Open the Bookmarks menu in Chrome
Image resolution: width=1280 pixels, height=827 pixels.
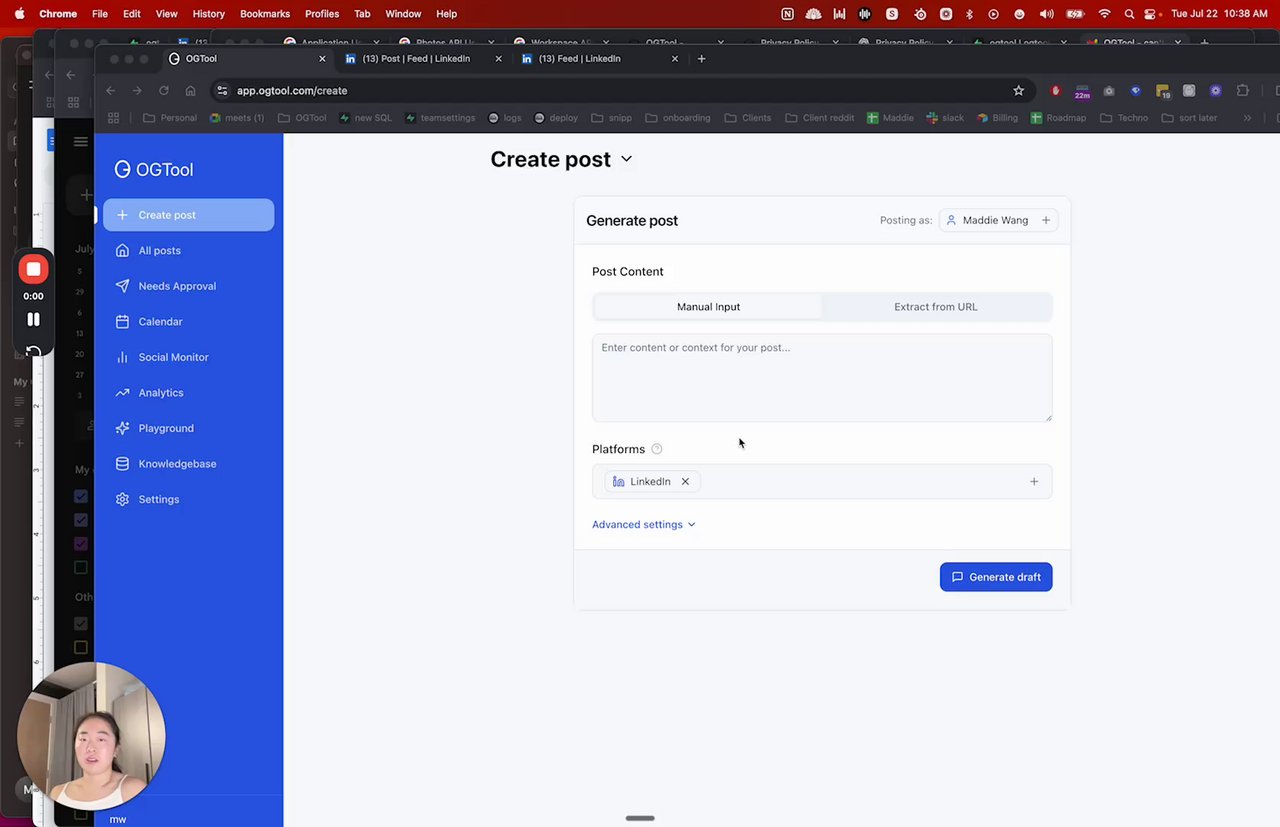coord(265,14)
